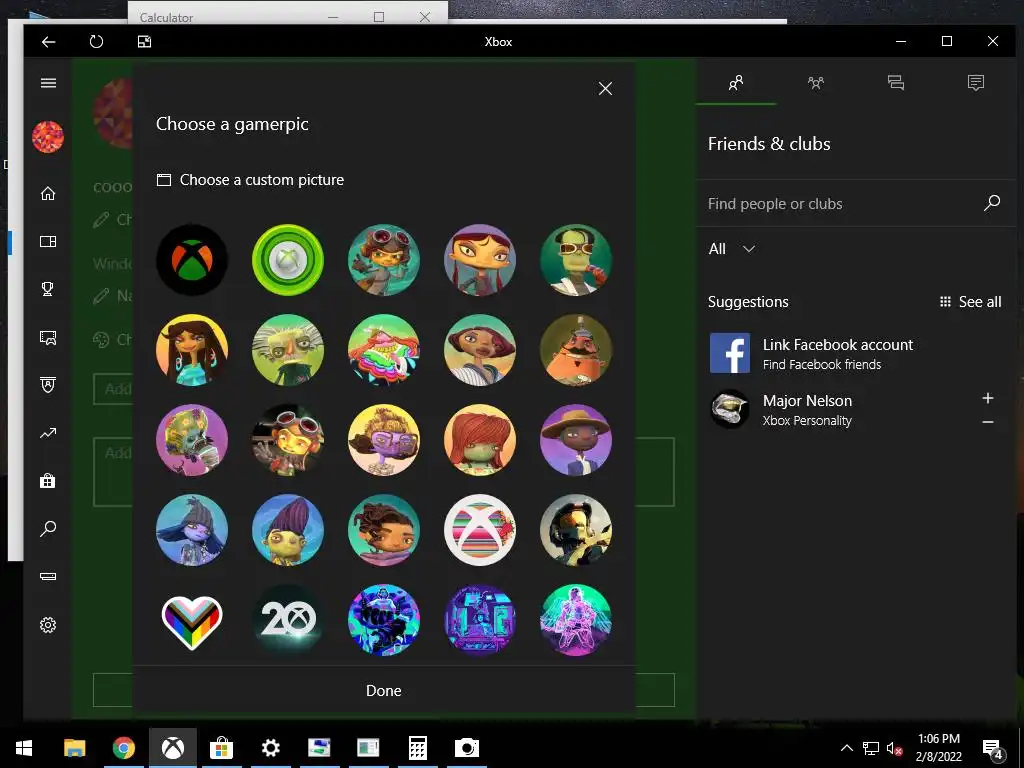Open console Connection icon in sidebar
Viewport: 1024px width, 768px height.
[48, 576]
